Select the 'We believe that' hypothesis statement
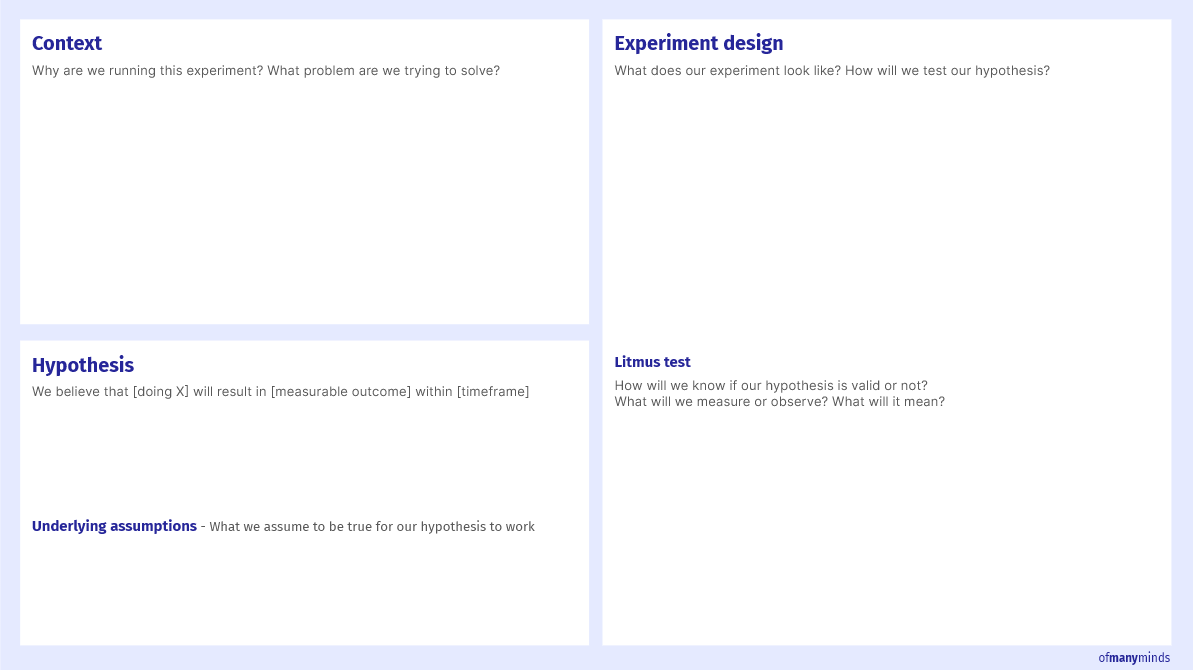Image resolution: width=1193 pixels, height=670 pixels. 280,391
